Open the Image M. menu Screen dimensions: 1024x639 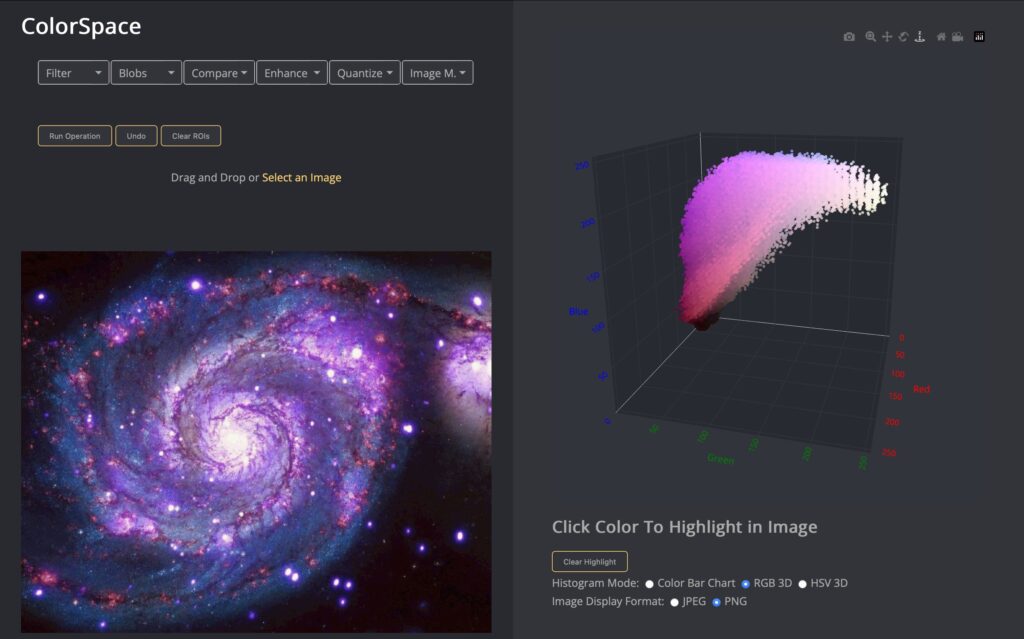(438, 72)
